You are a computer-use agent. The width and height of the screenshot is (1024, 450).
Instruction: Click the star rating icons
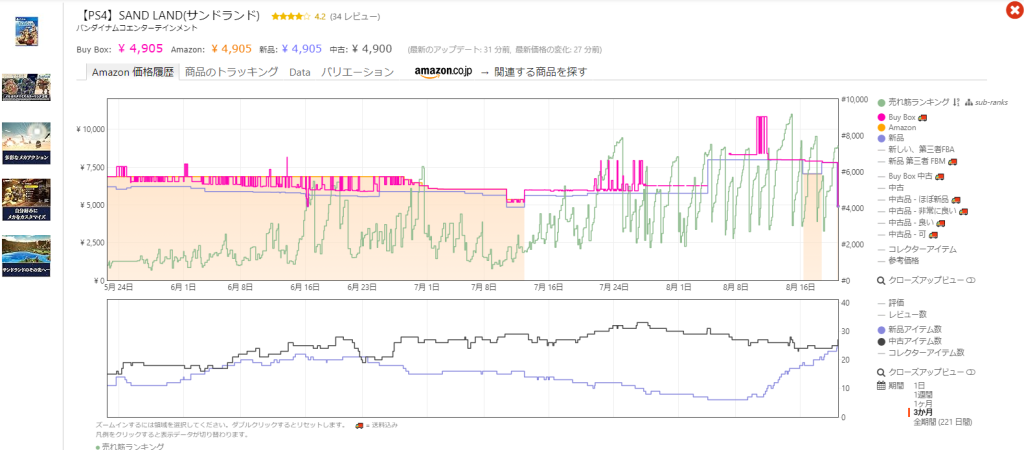pos(290,17)
